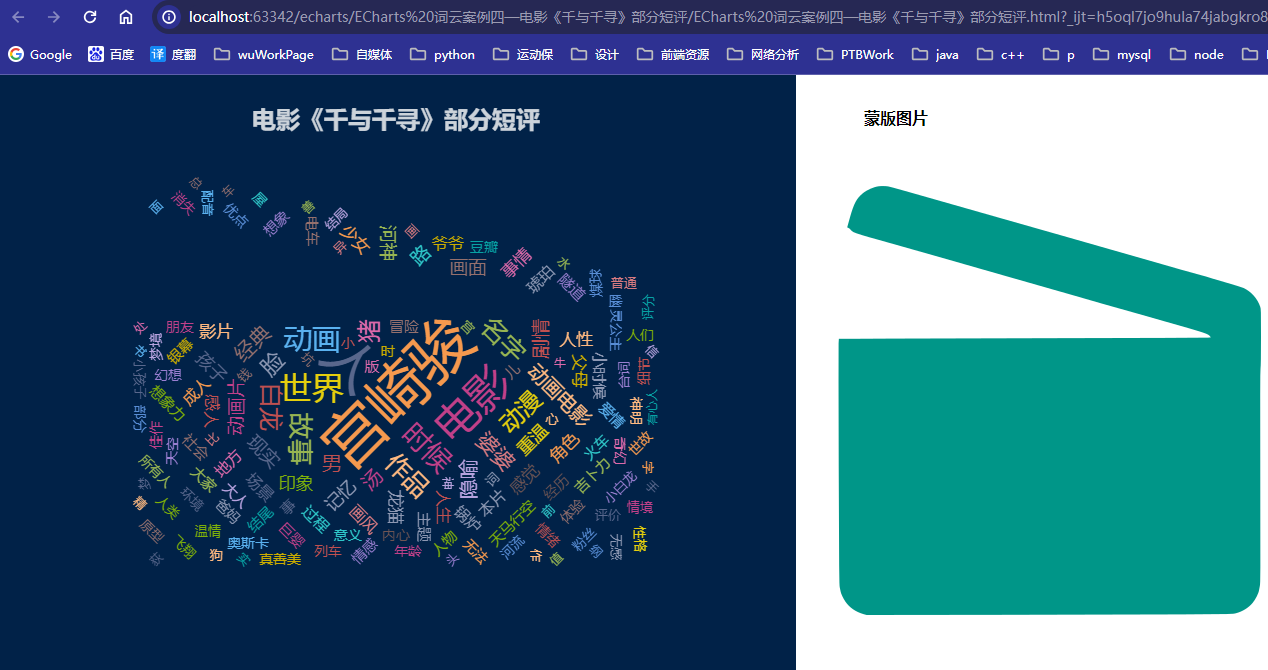
Task: Go forward to the next page
Action: [54, 17]
